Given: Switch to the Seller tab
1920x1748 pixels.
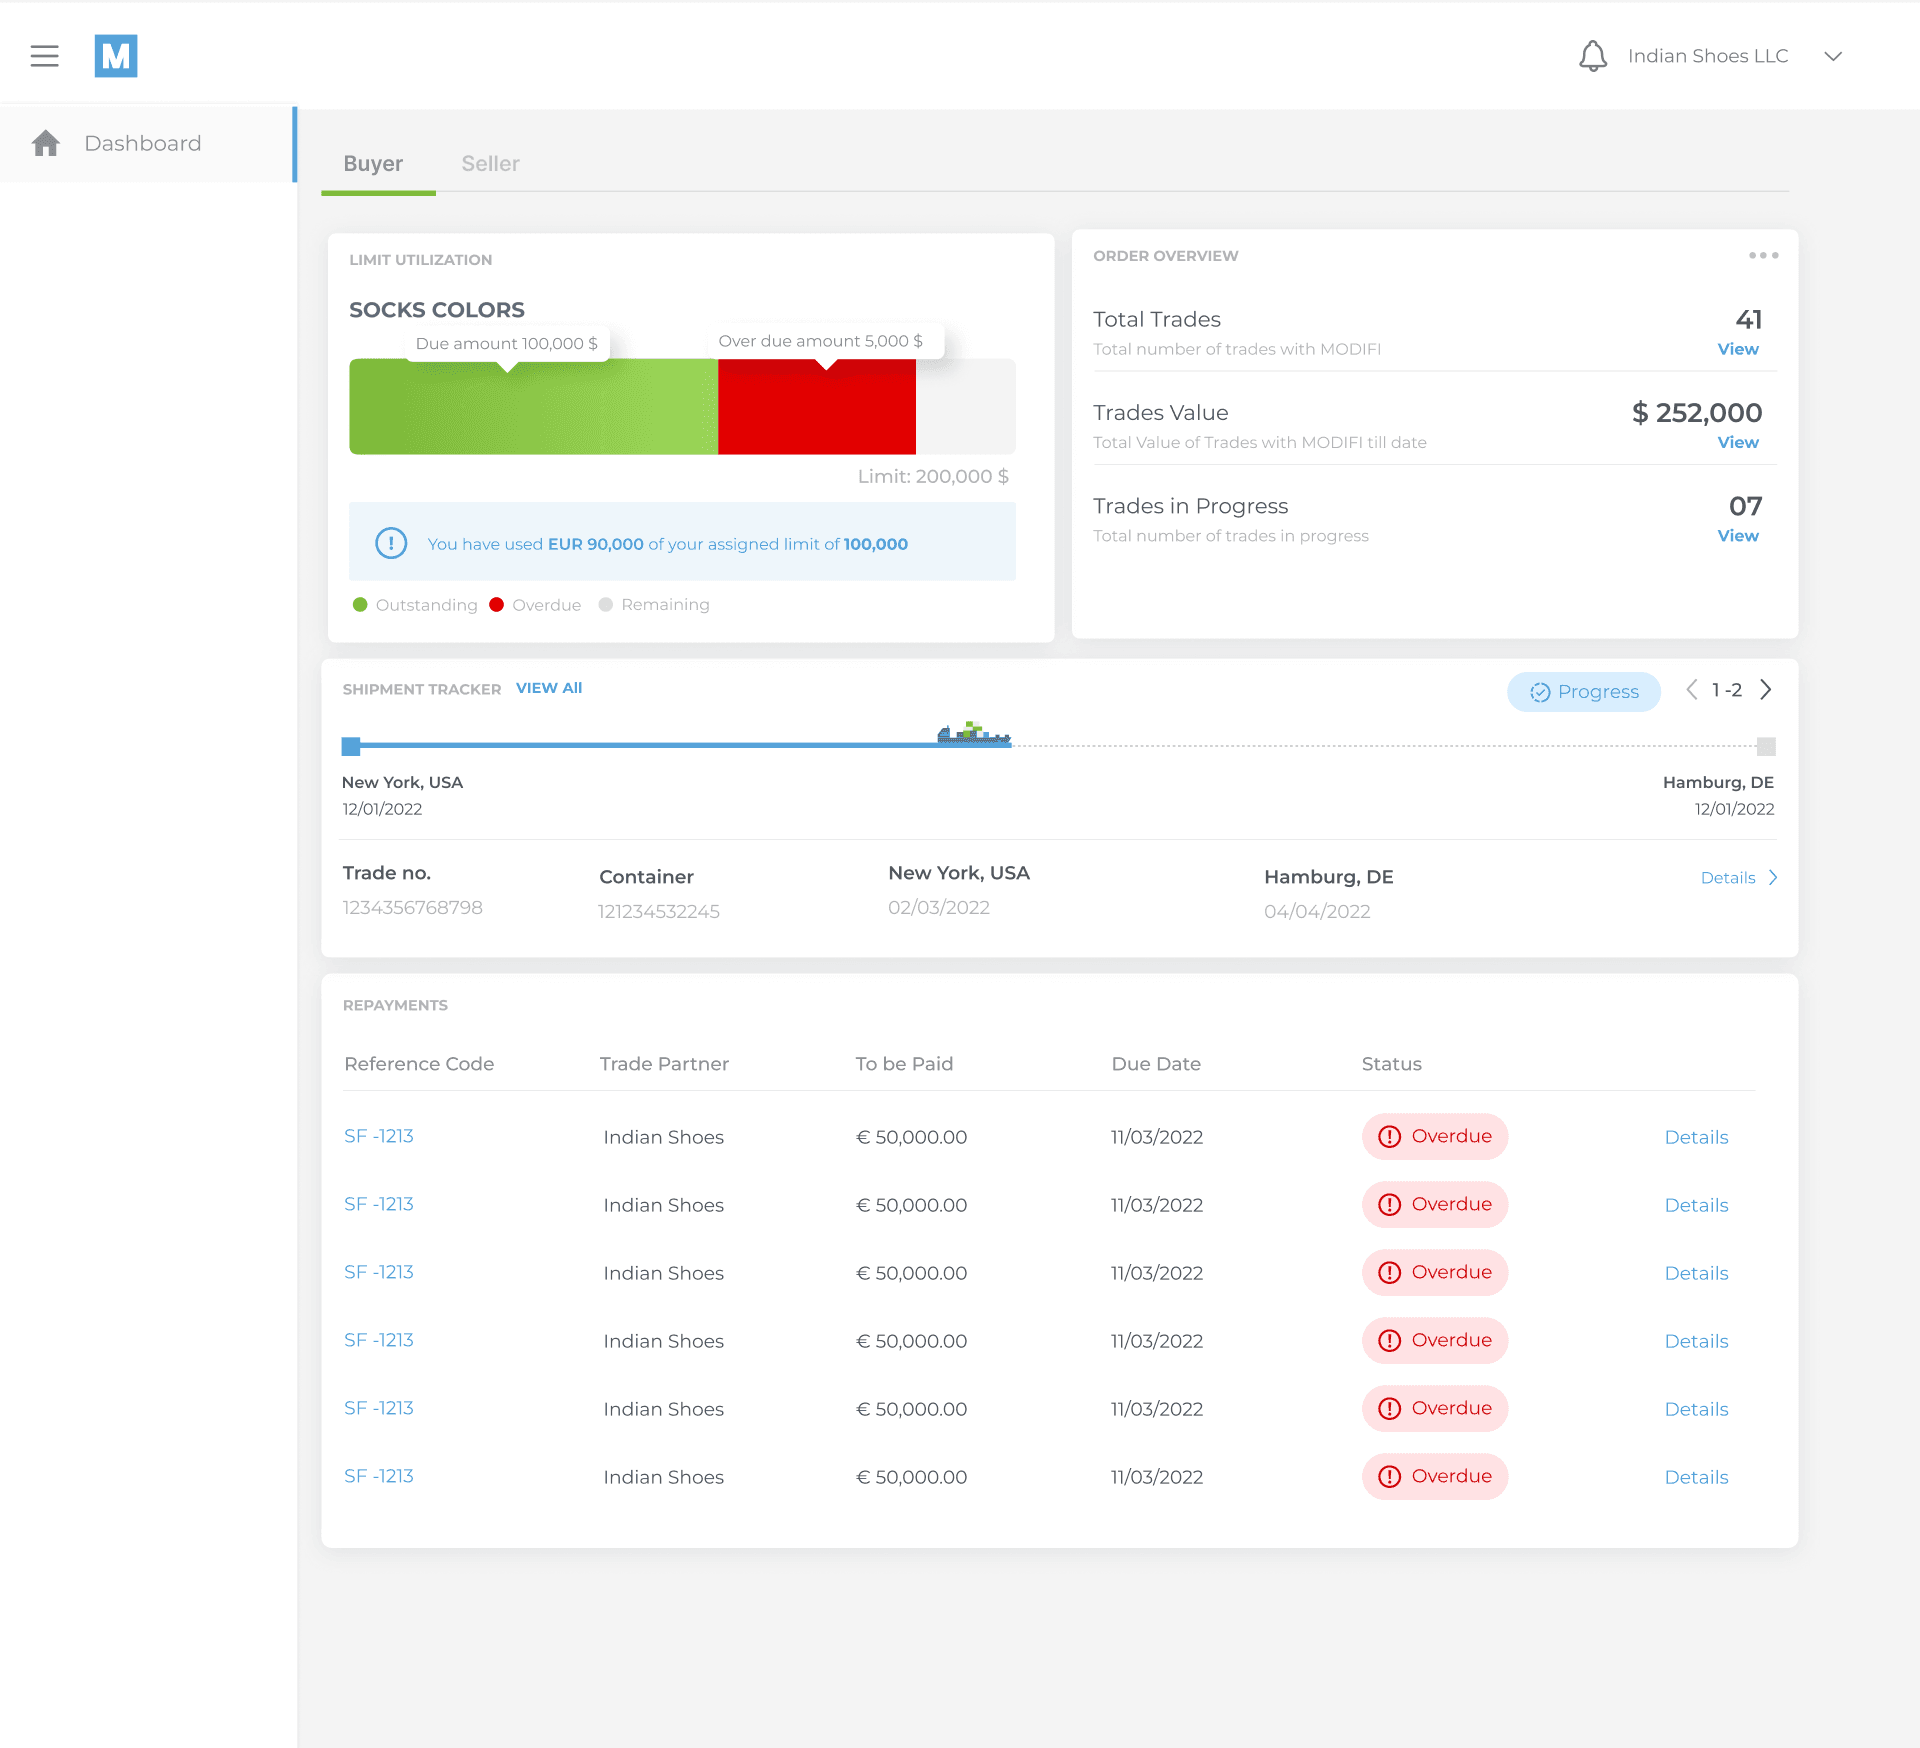Looking at the screenshot, I should (490, 163).
